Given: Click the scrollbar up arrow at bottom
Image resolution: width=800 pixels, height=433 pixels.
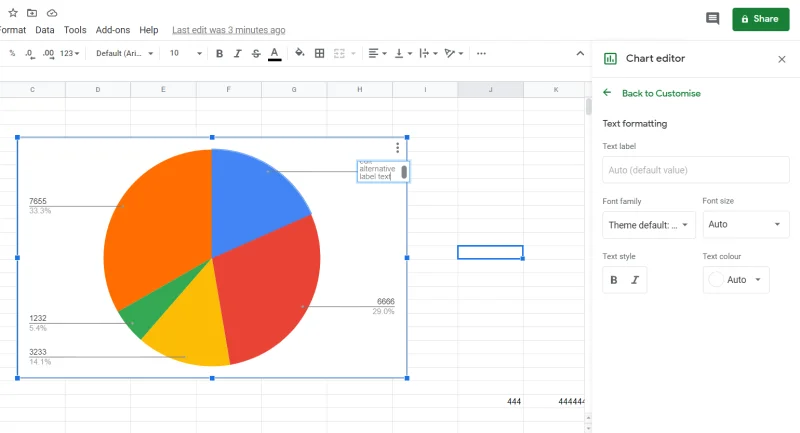Looking at the screenshot, I should [x=588, y=418].
